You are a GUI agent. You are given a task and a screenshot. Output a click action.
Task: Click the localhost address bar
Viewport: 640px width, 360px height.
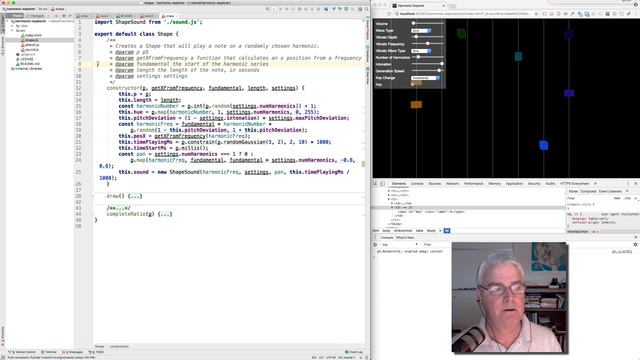click(x=465, y=13)
